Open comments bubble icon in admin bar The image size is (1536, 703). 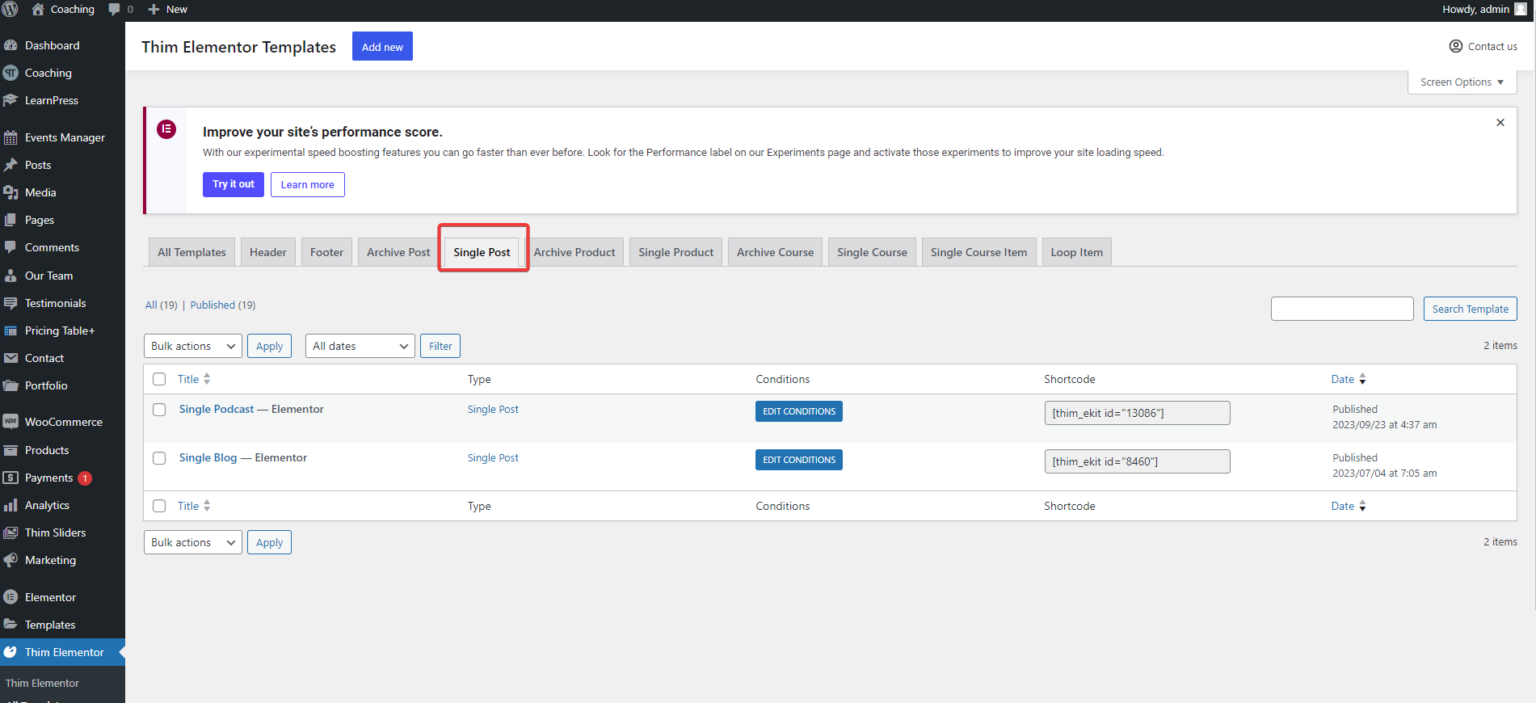click(114, 9)
